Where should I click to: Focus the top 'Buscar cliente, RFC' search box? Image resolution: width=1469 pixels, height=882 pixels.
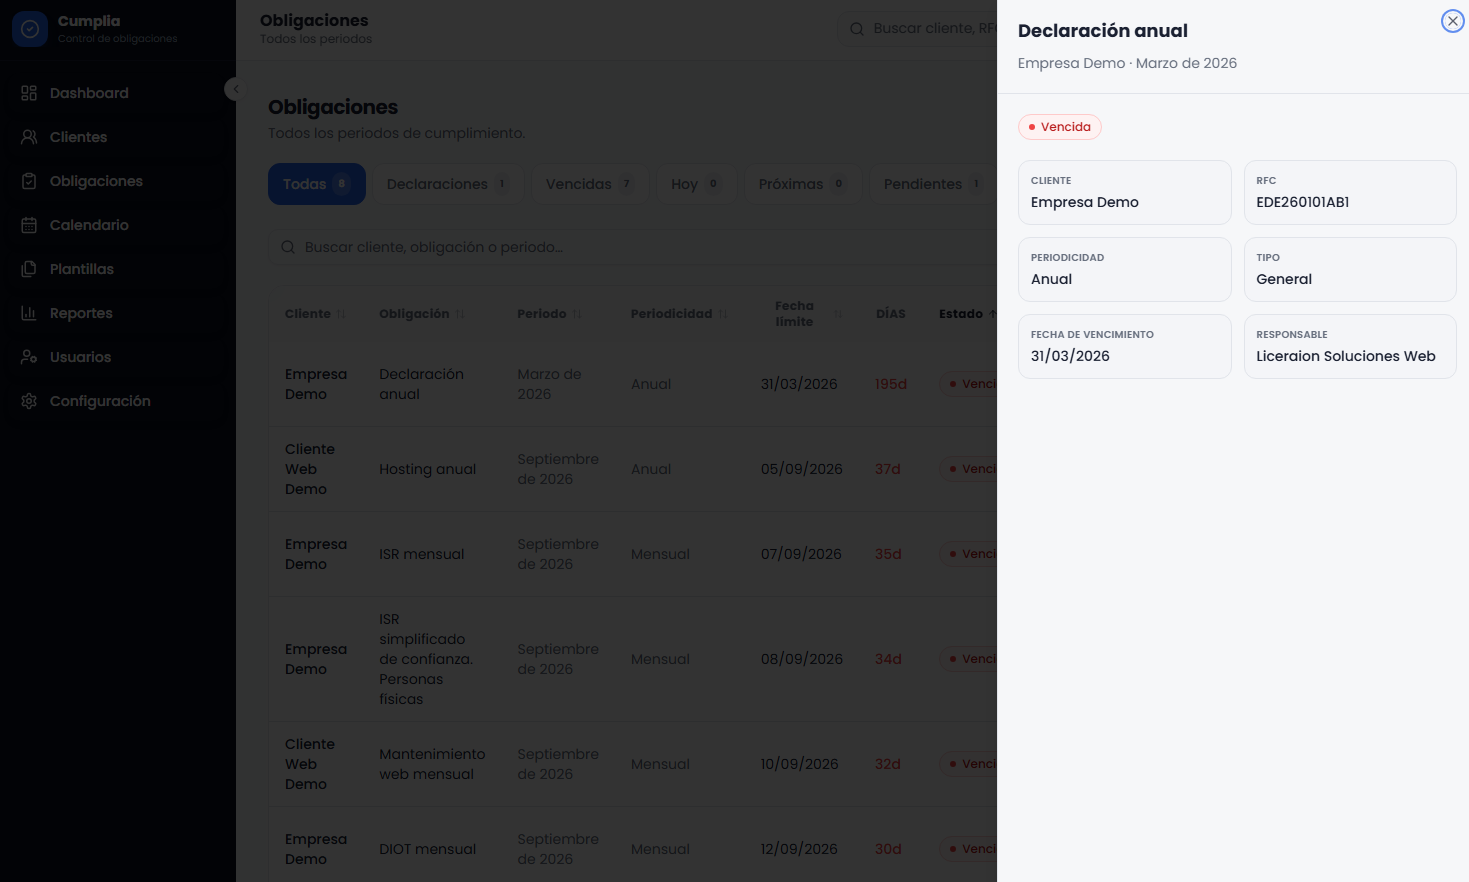click(918, 29)
